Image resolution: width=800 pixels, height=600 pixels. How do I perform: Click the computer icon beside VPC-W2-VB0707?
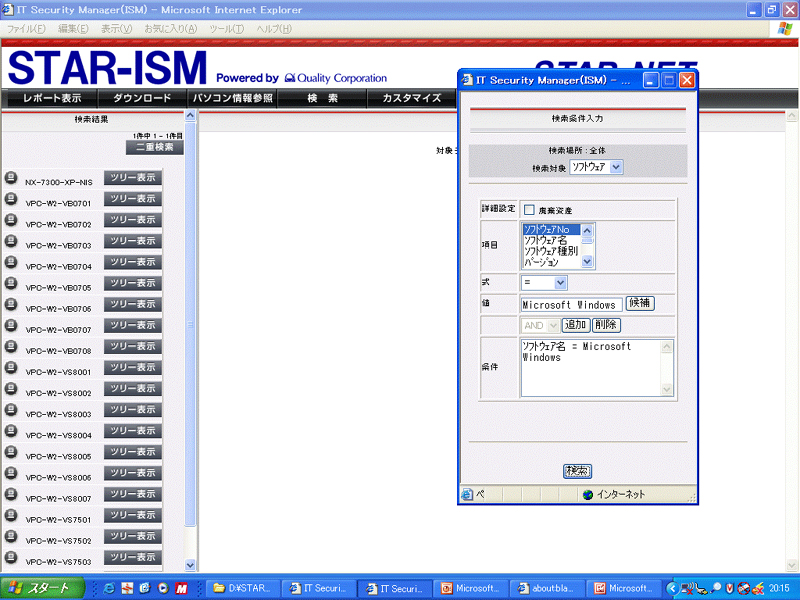tap(11, 326)
